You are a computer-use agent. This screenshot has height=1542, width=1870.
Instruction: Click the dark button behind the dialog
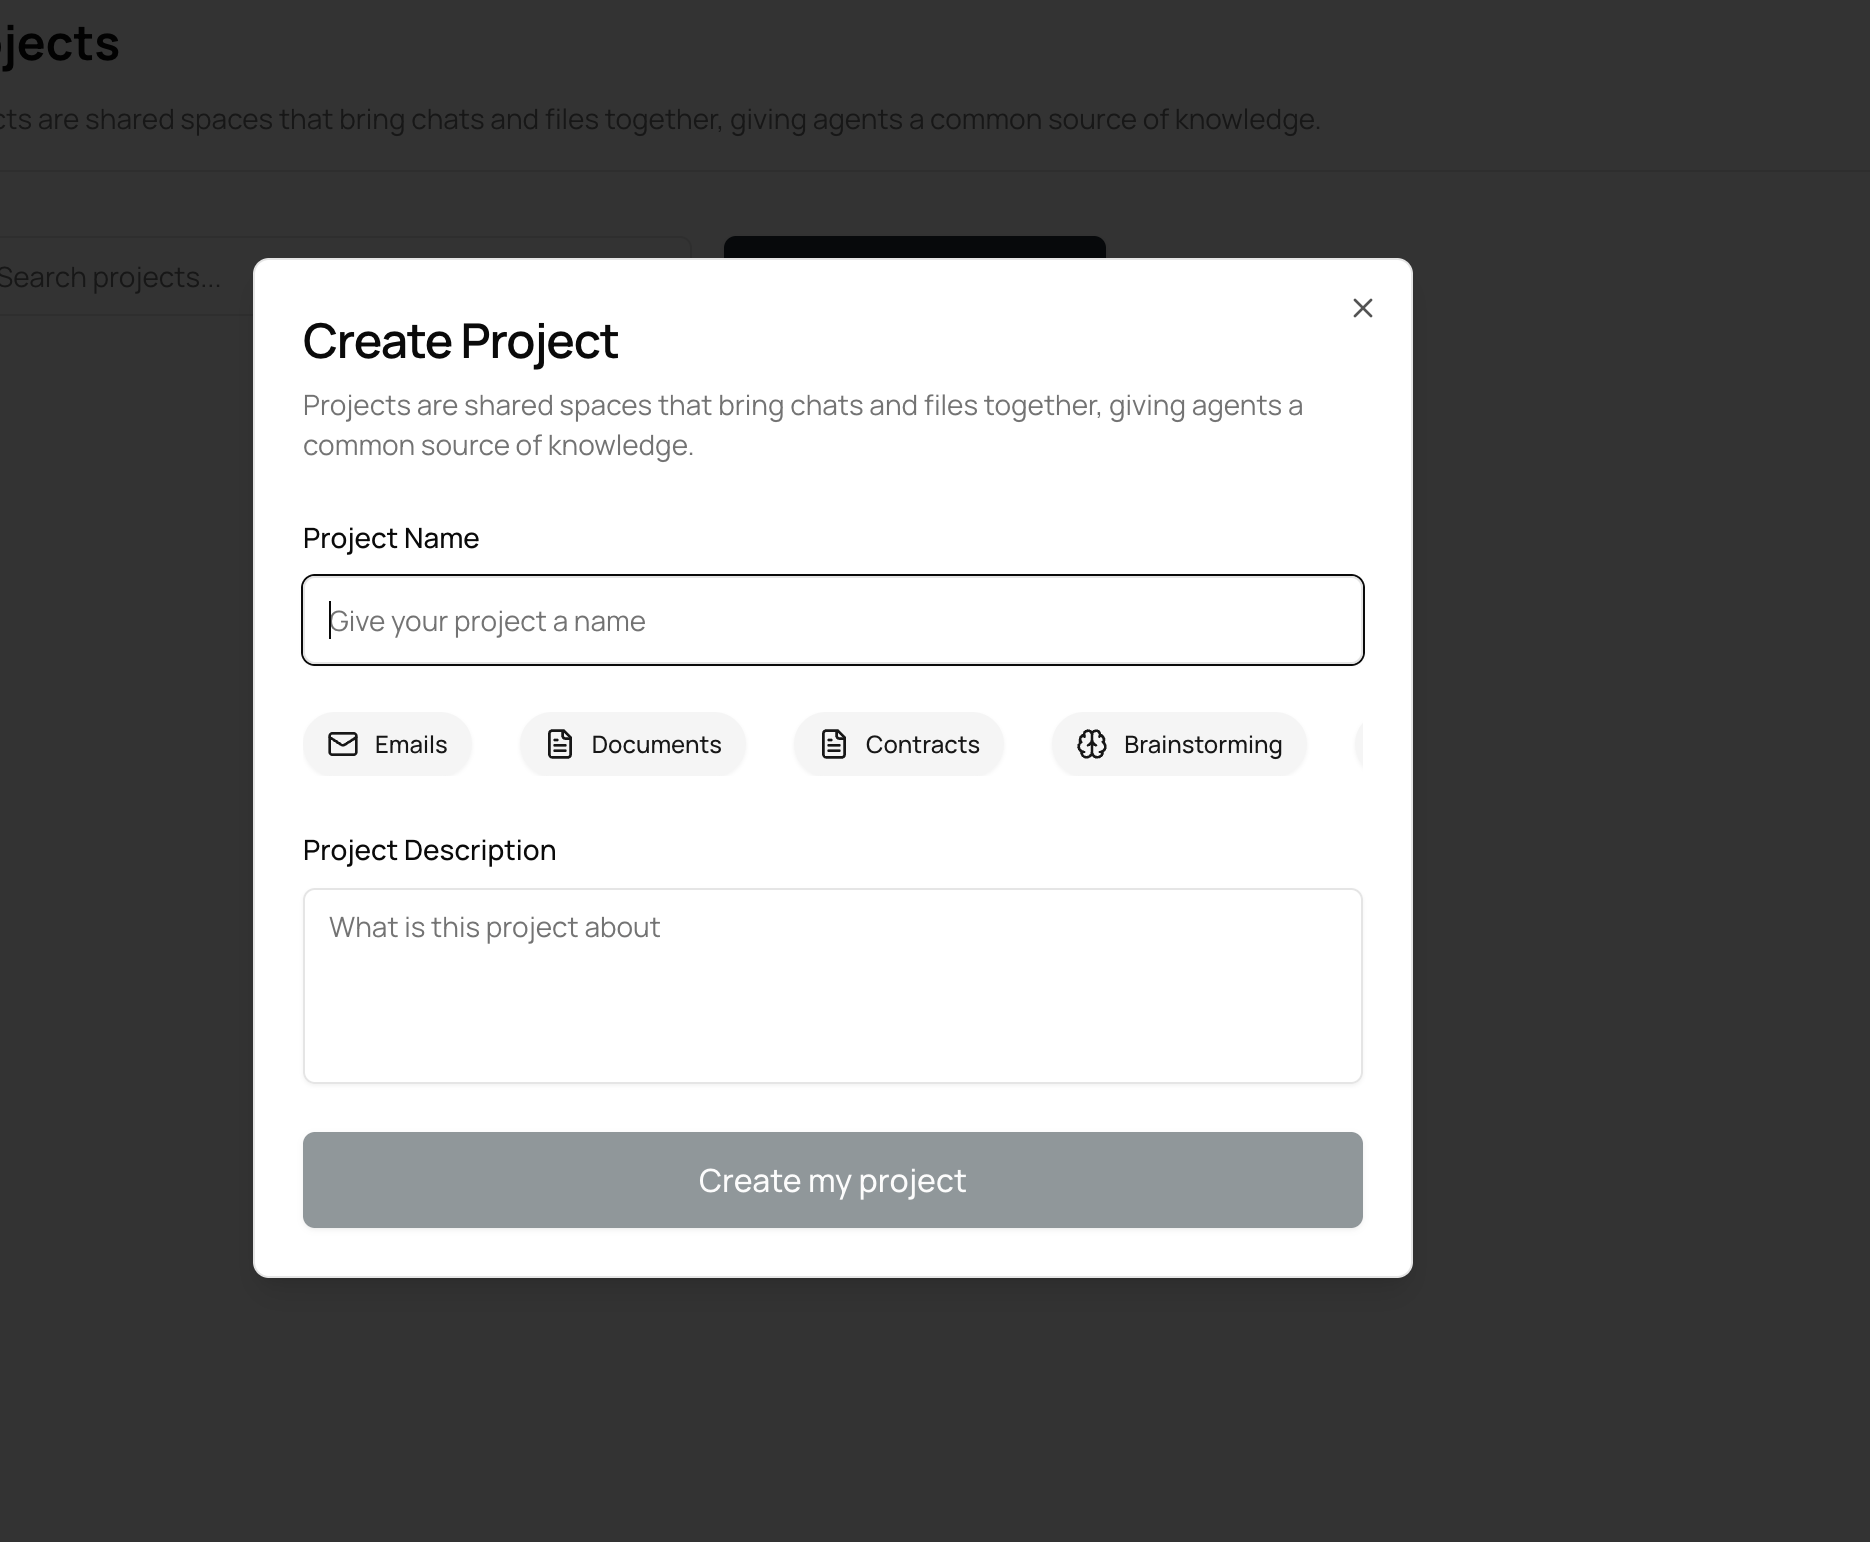point(914,246)
